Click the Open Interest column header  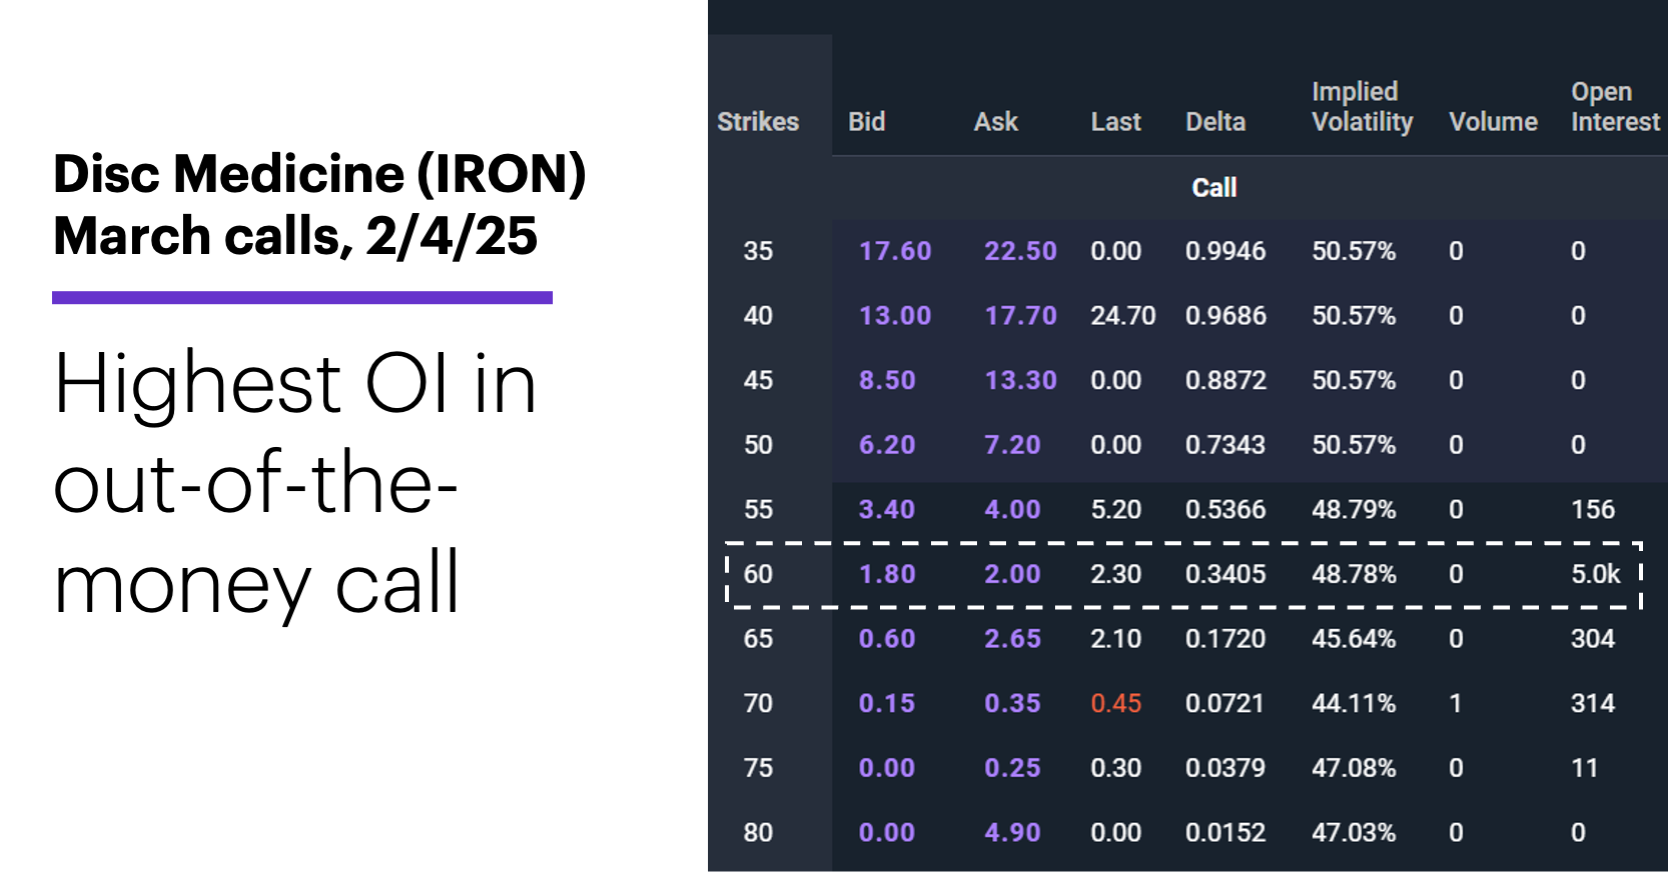[x=1615, y=107]
